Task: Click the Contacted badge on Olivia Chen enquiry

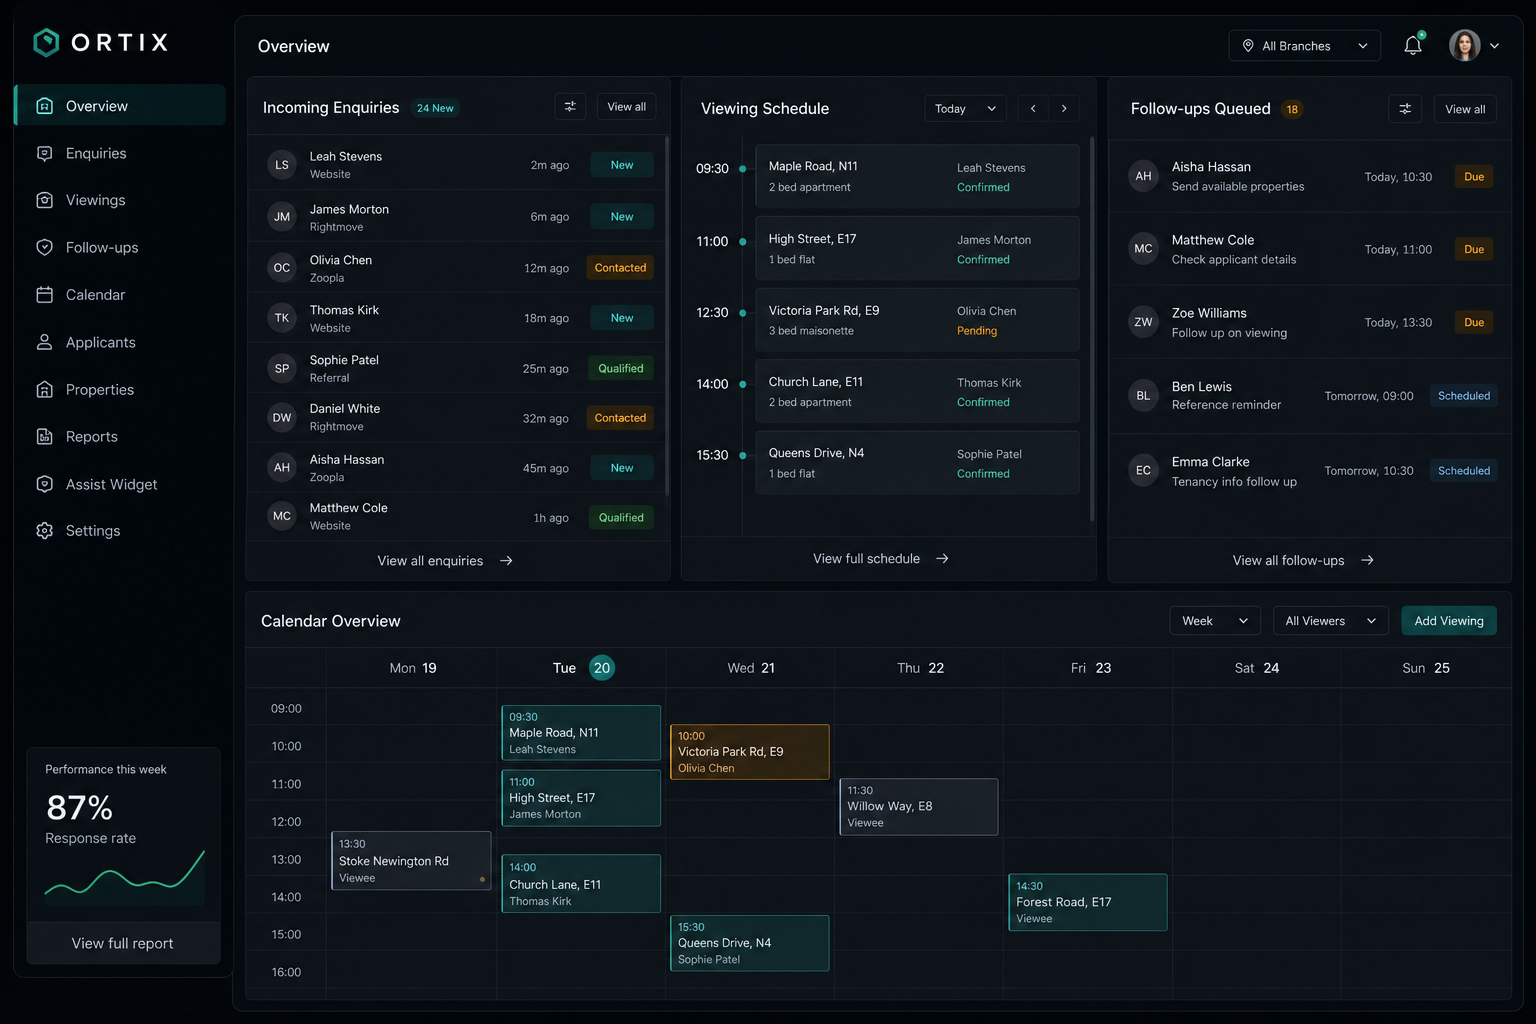Action: click(x=620, y=268)
